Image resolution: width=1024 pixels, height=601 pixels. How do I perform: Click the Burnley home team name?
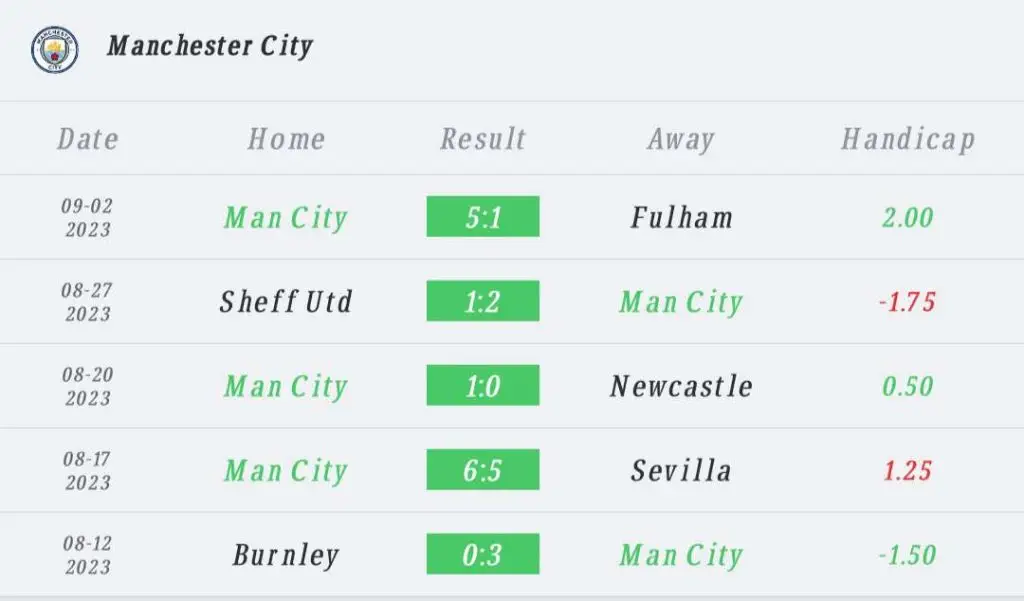coord(286,556)
